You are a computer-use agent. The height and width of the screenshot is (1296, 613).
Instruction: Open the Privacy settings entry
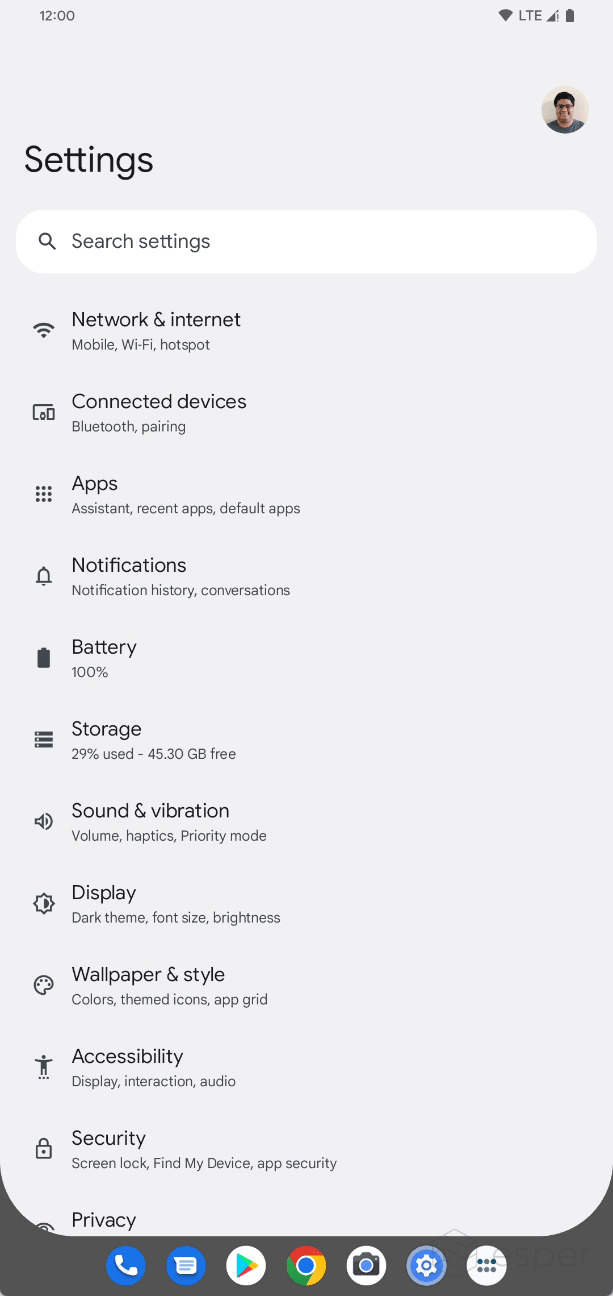(306, 1222)
